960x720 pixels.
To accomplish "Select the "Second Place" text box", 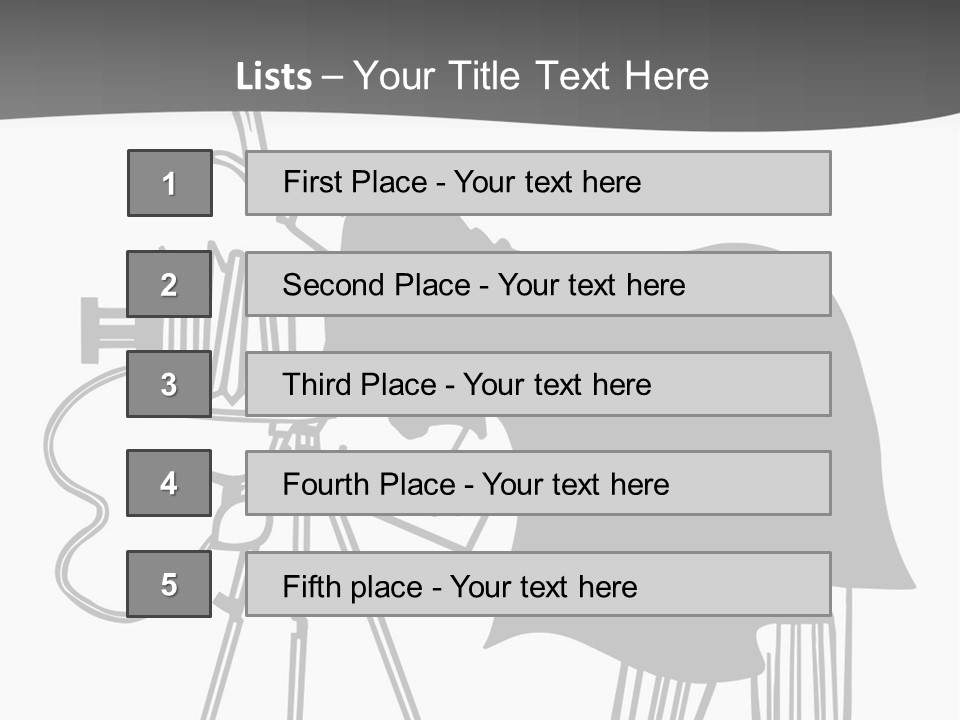I will 538,284.
